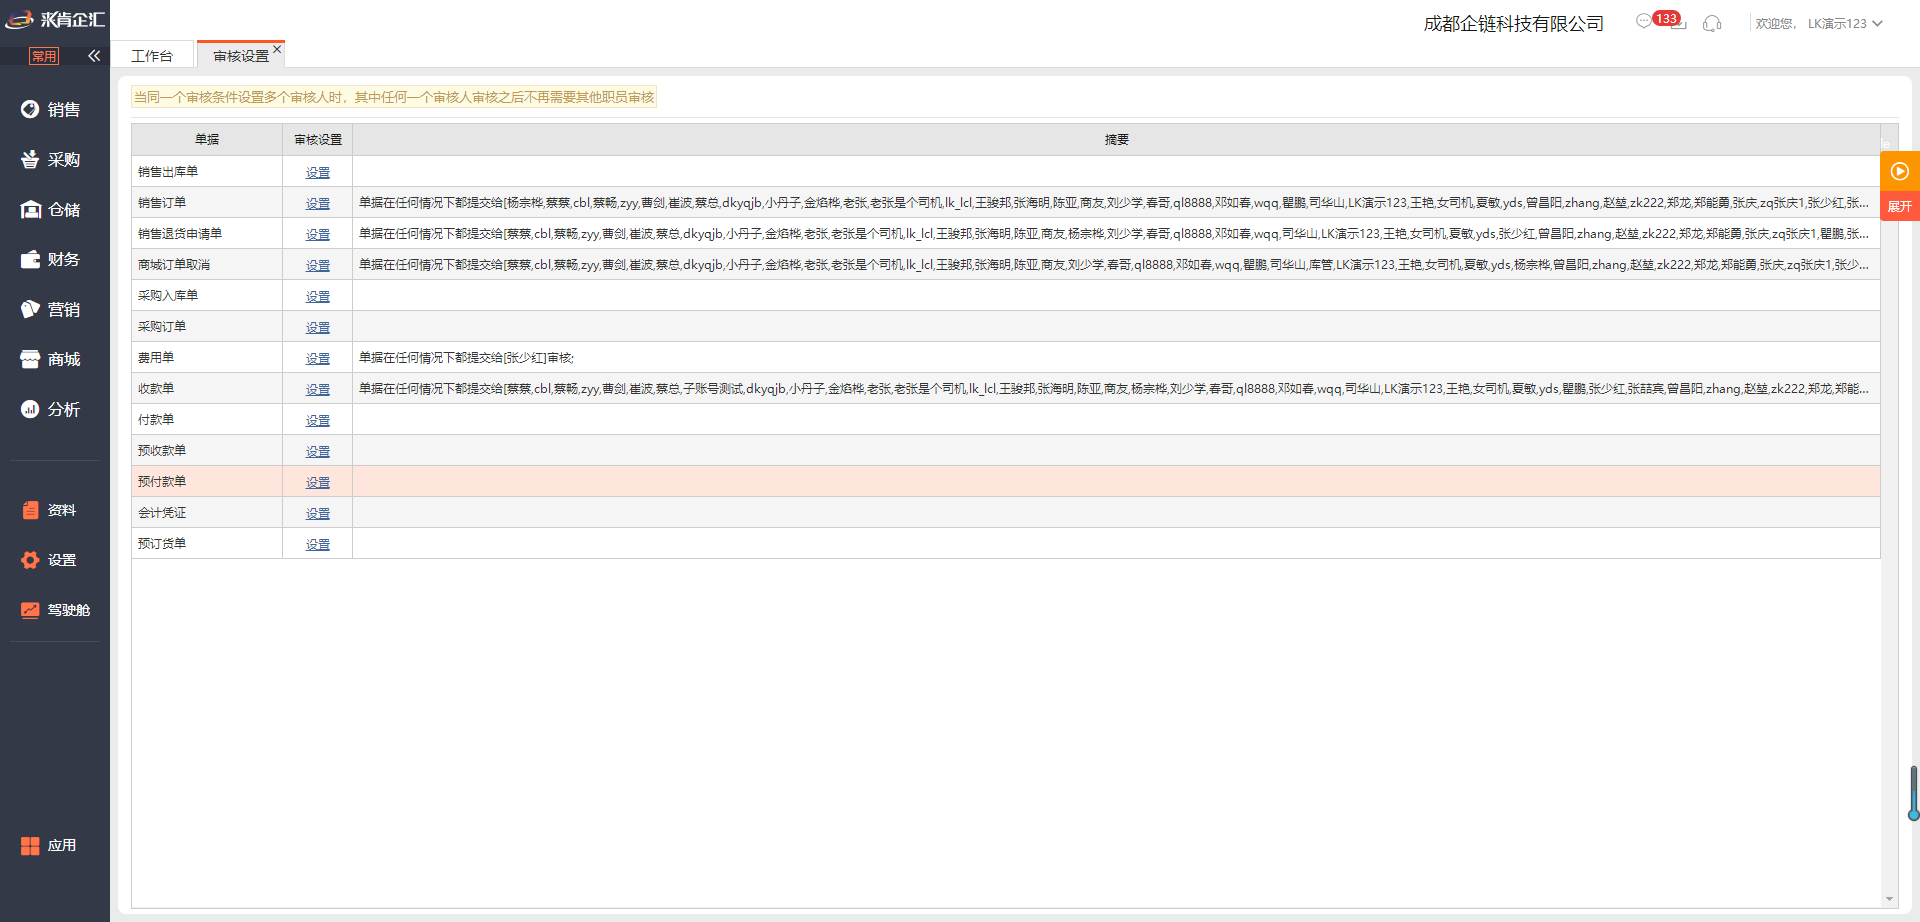Toggle the 常用 favorites menu mode

click(44, 56)
